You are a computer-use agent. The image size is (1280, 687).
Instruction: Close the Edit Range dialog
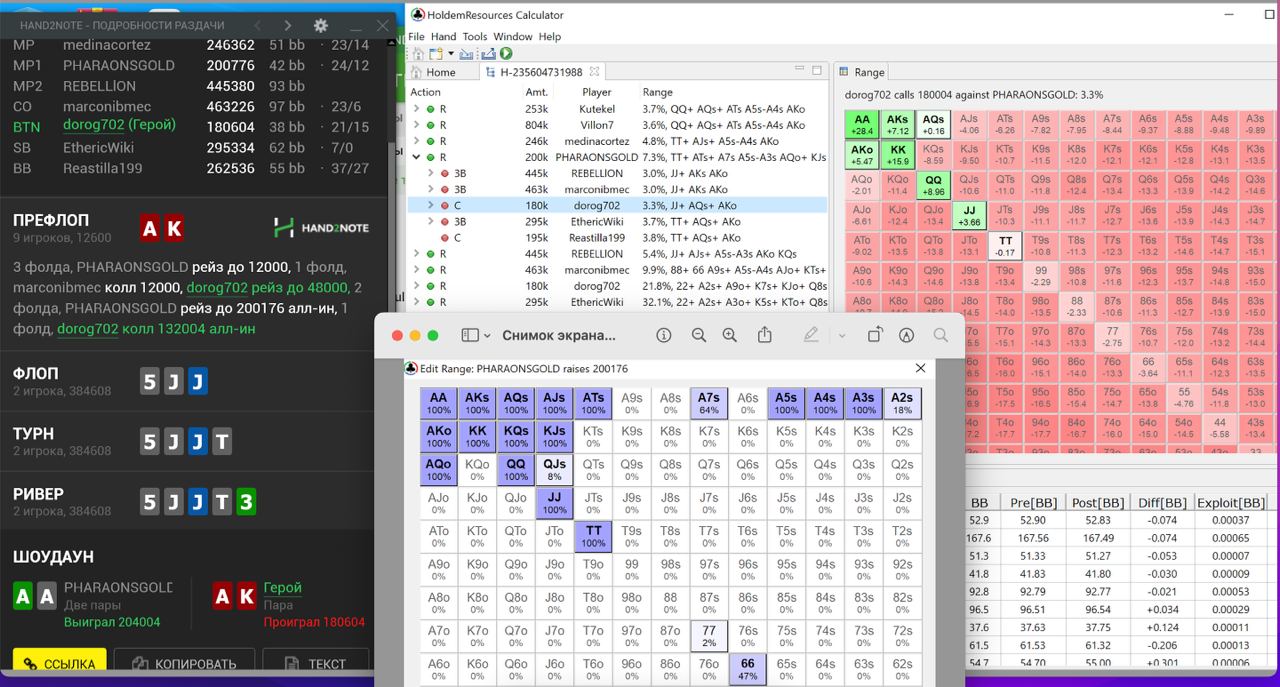coord(921,368)
